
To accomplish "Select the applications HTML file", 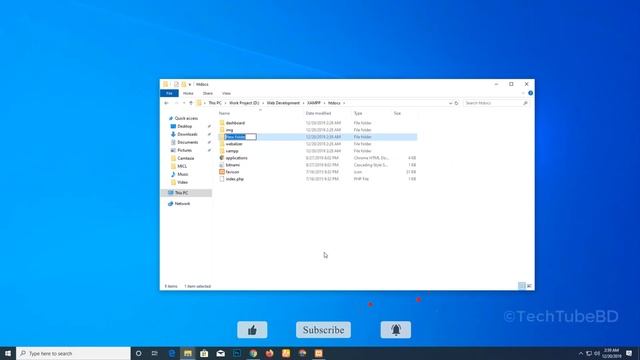I will (236, 158).
